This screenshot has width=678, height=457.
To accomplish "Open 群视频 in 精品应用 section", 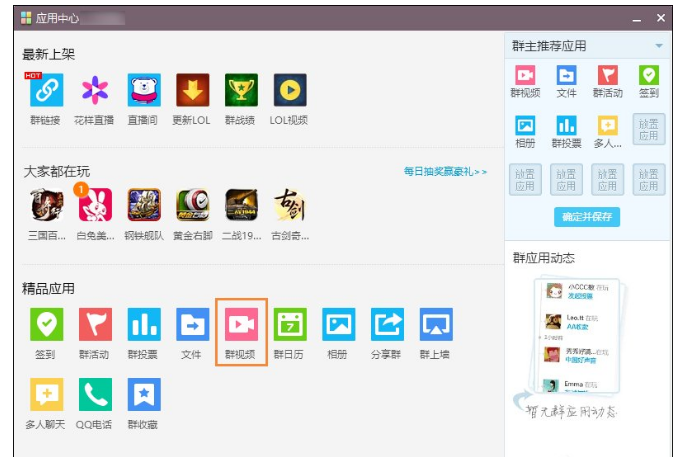I will [x=241, y=324].
